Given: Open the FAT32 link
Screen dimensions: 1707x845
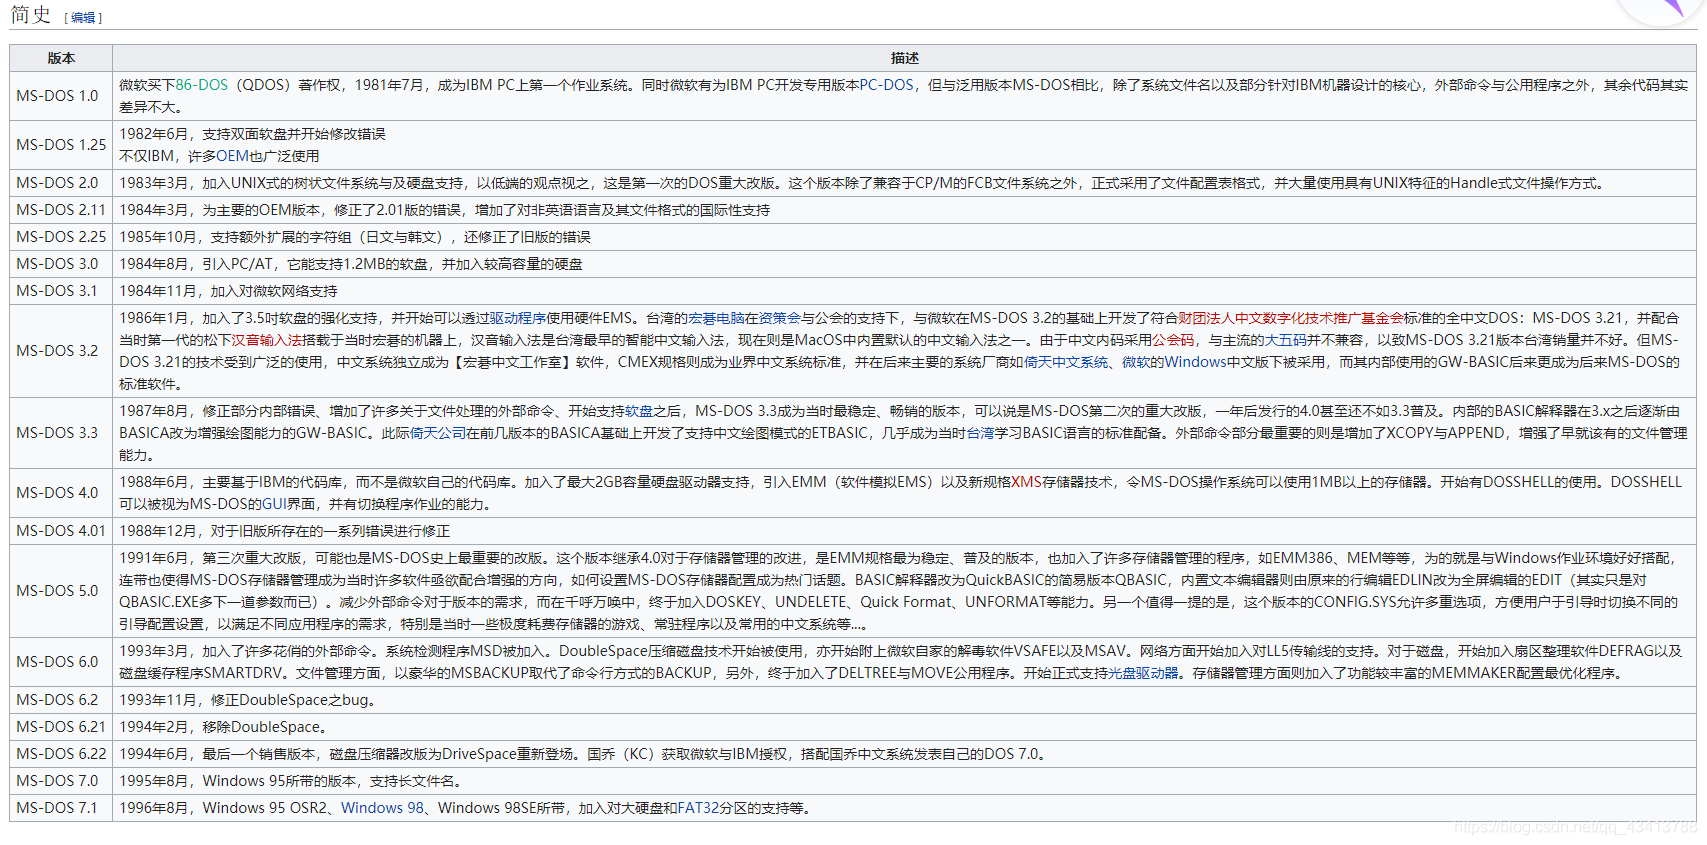Looking at the screenshot, I should click(x=698, y=808).
